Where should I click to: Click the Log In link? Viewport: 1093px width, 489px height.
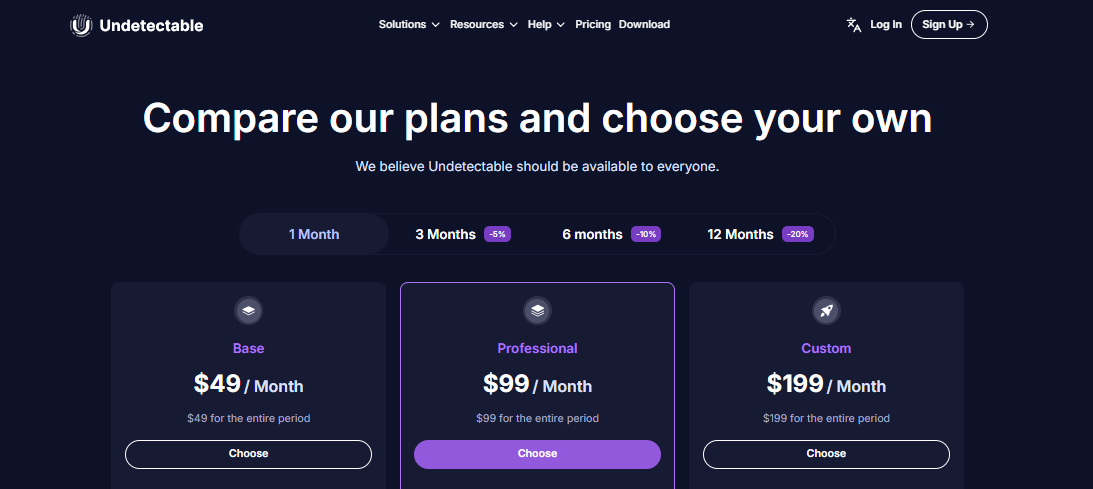pos(886,24)
